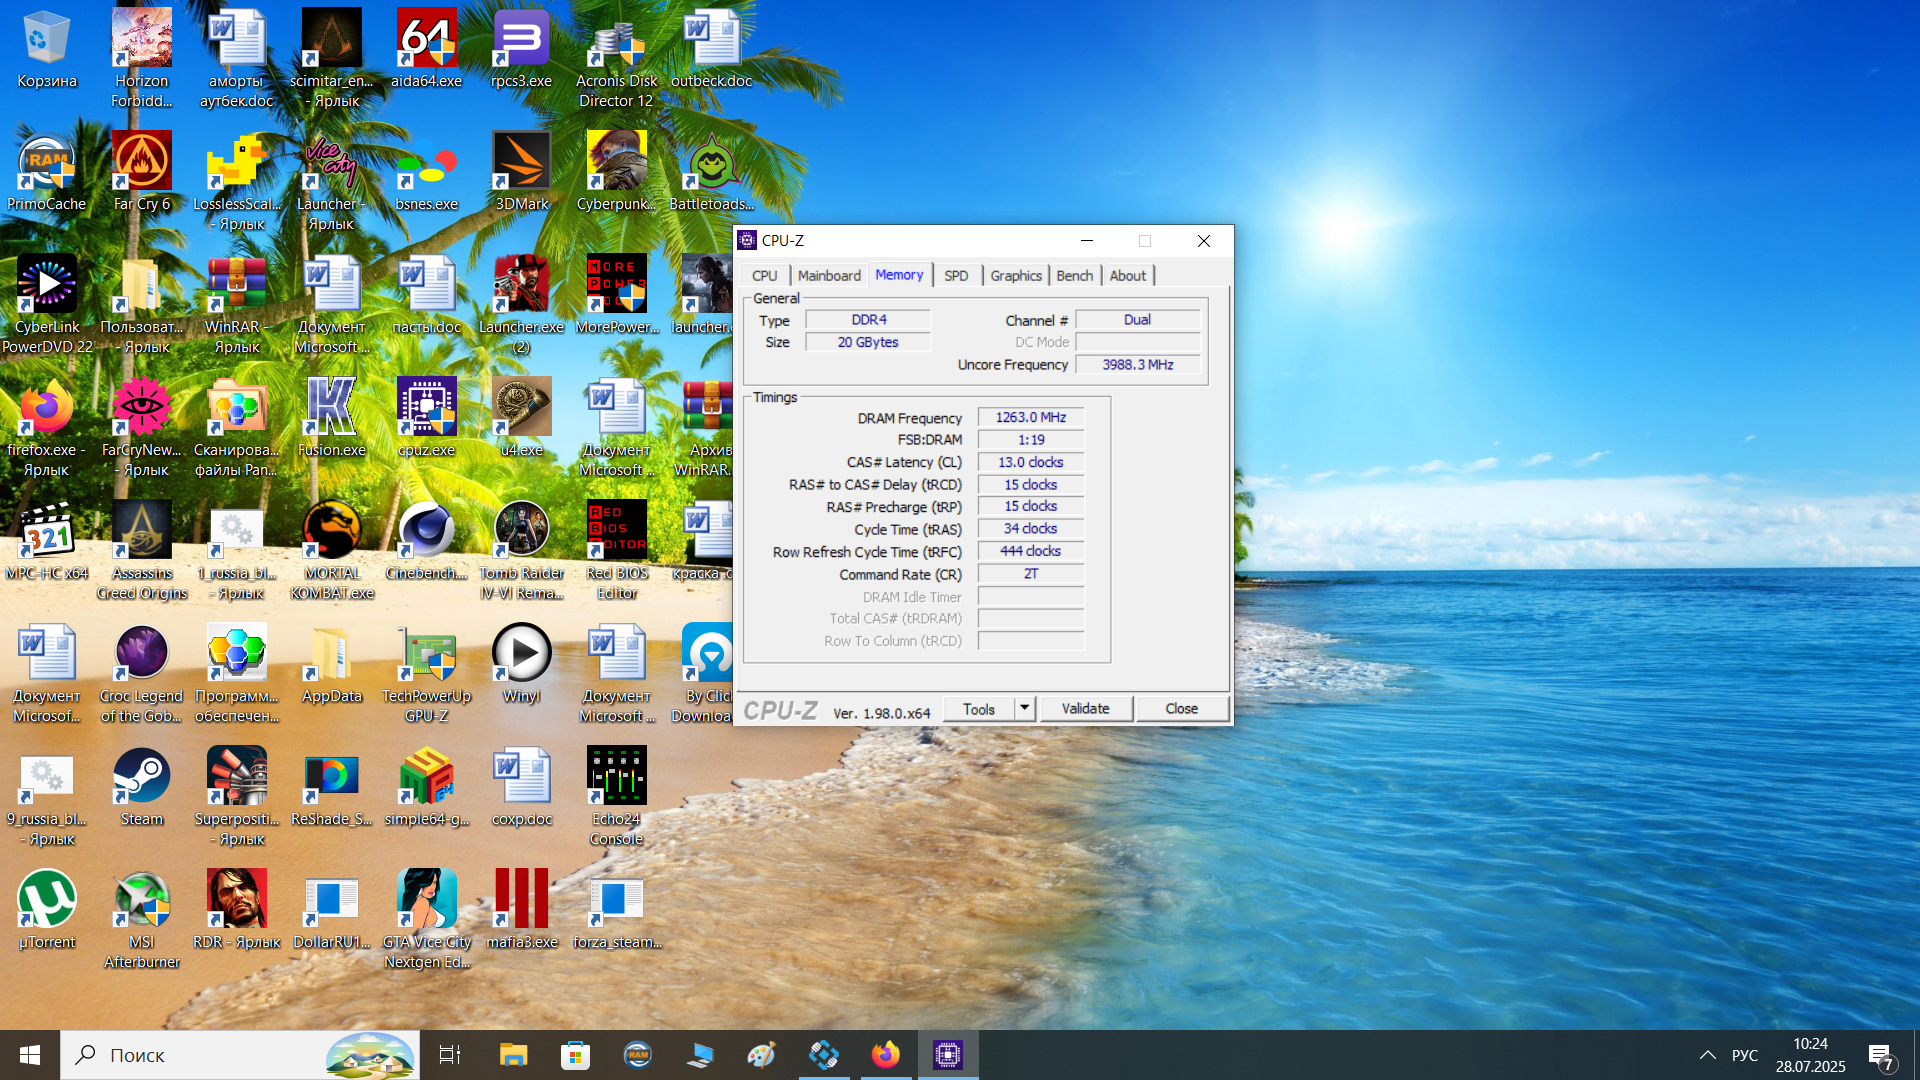Select the MSI Afterburner icon
The image size is (1920, 1080).
(x=141, y=901)
